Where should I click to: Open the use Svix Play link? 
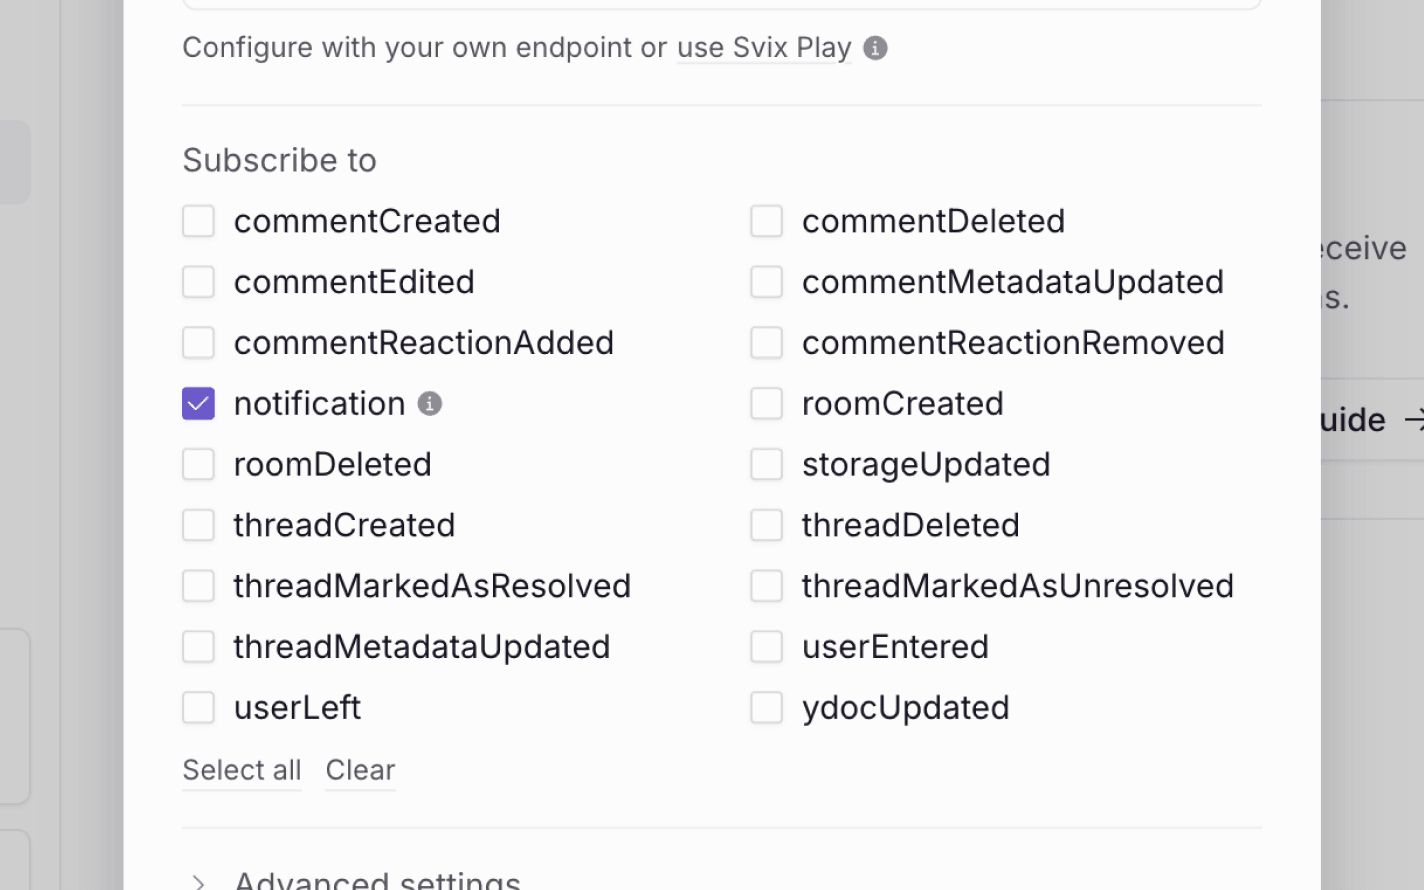coord(763,47)
